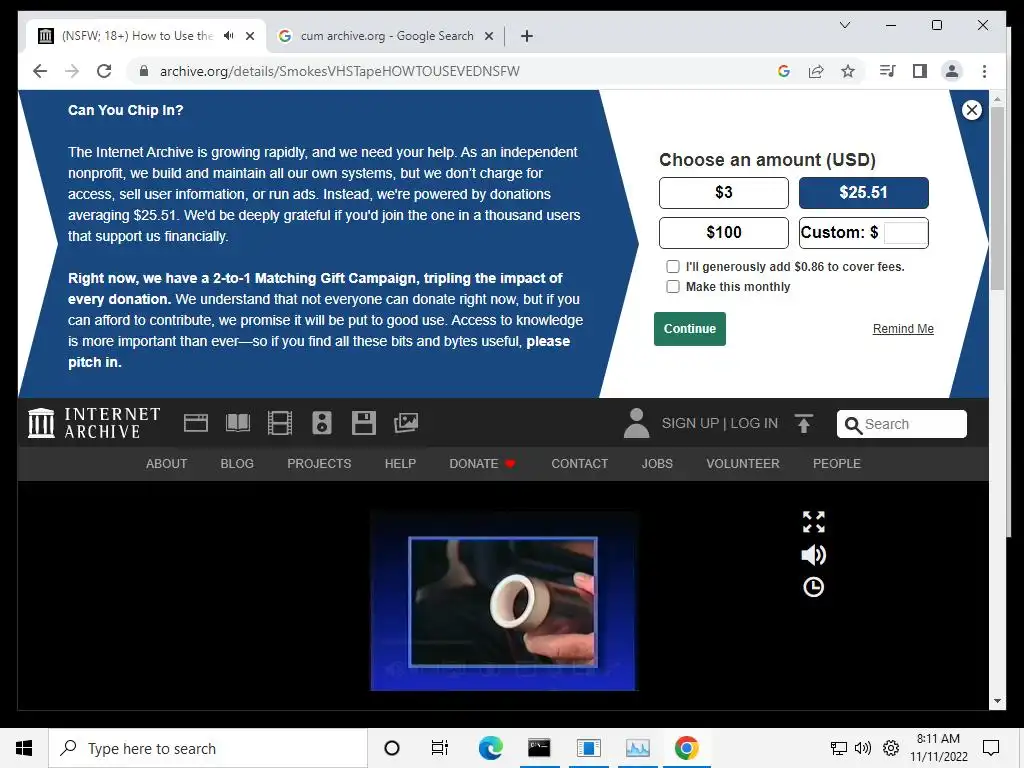The width and height of the screenshot is (1024, 768).
Task: Click the system tray volume icon
Action: coord(863,748)
